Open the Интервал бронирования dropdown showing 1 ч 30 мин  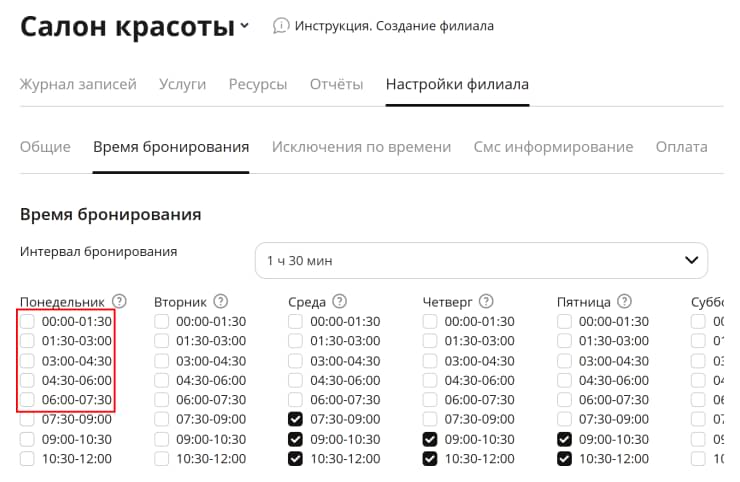click(481, 261)
